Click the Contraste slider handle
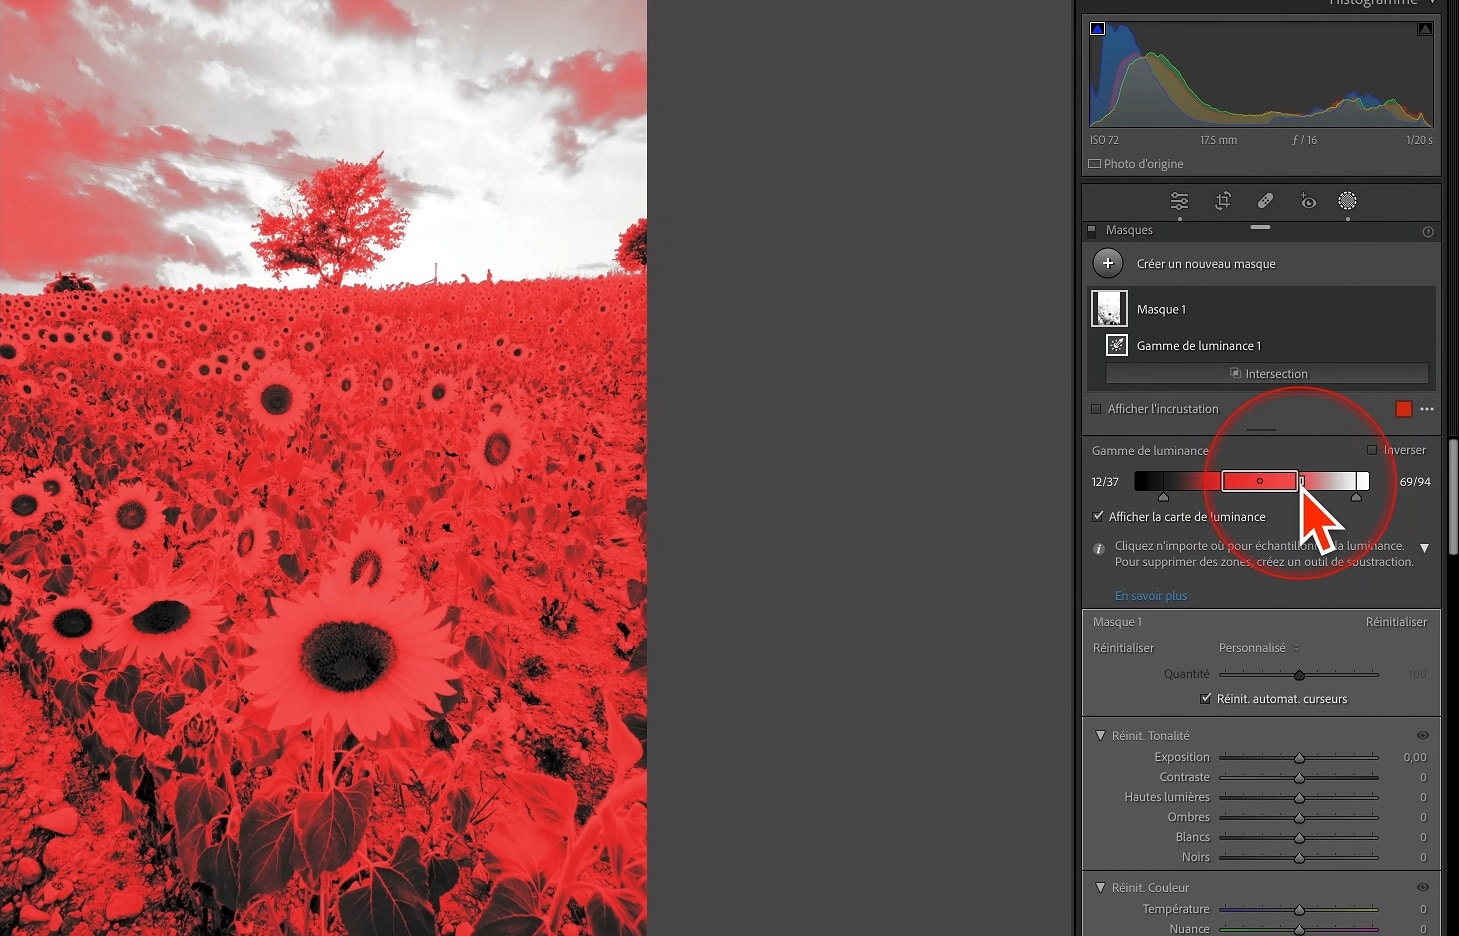This screenshot has width=1459, height=936. [x=1299, y=778]
